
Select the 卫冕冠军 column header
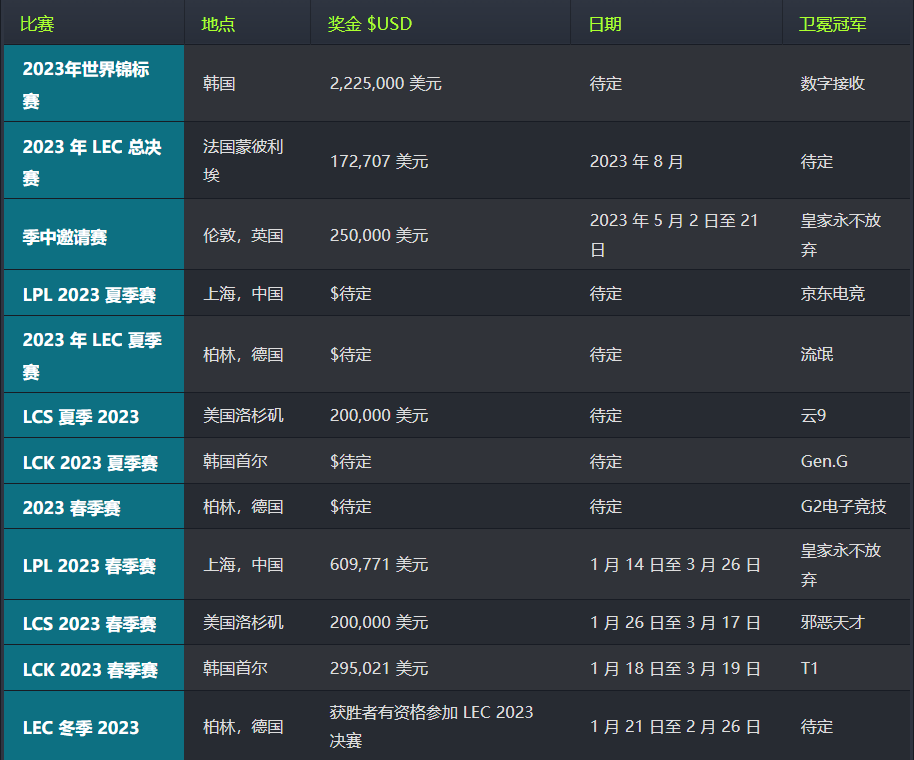coord(832,24)
